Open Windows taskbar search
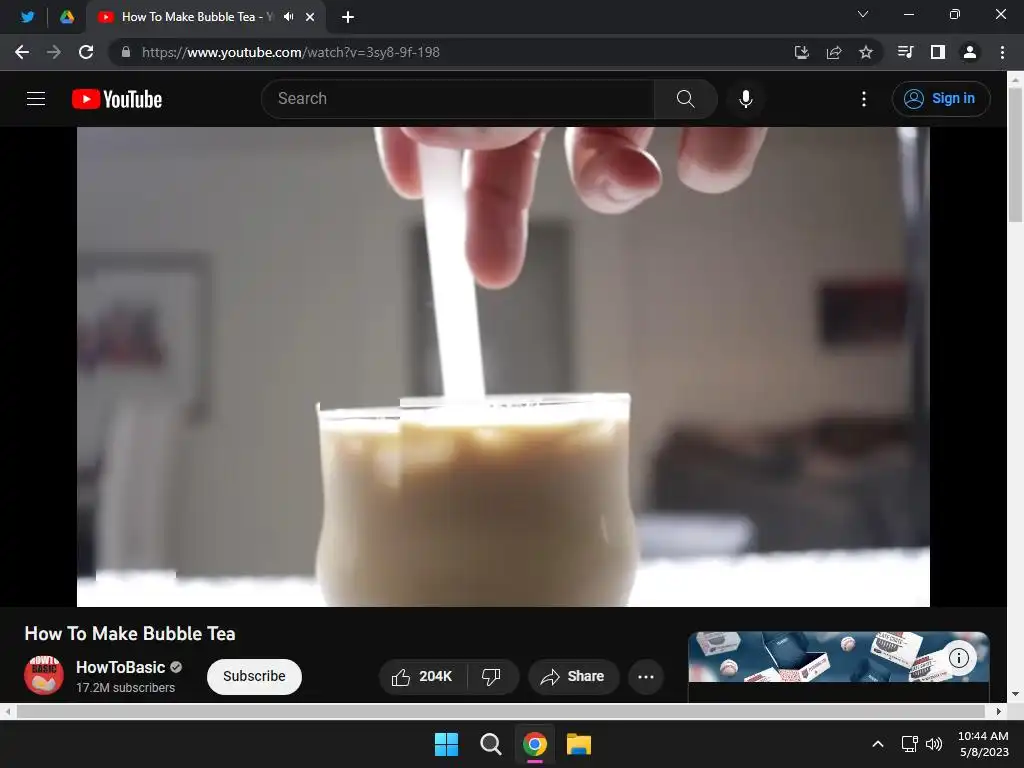The width and height of the screenshot is (1024, 768). pyautogui.click(x=490, y=744)
